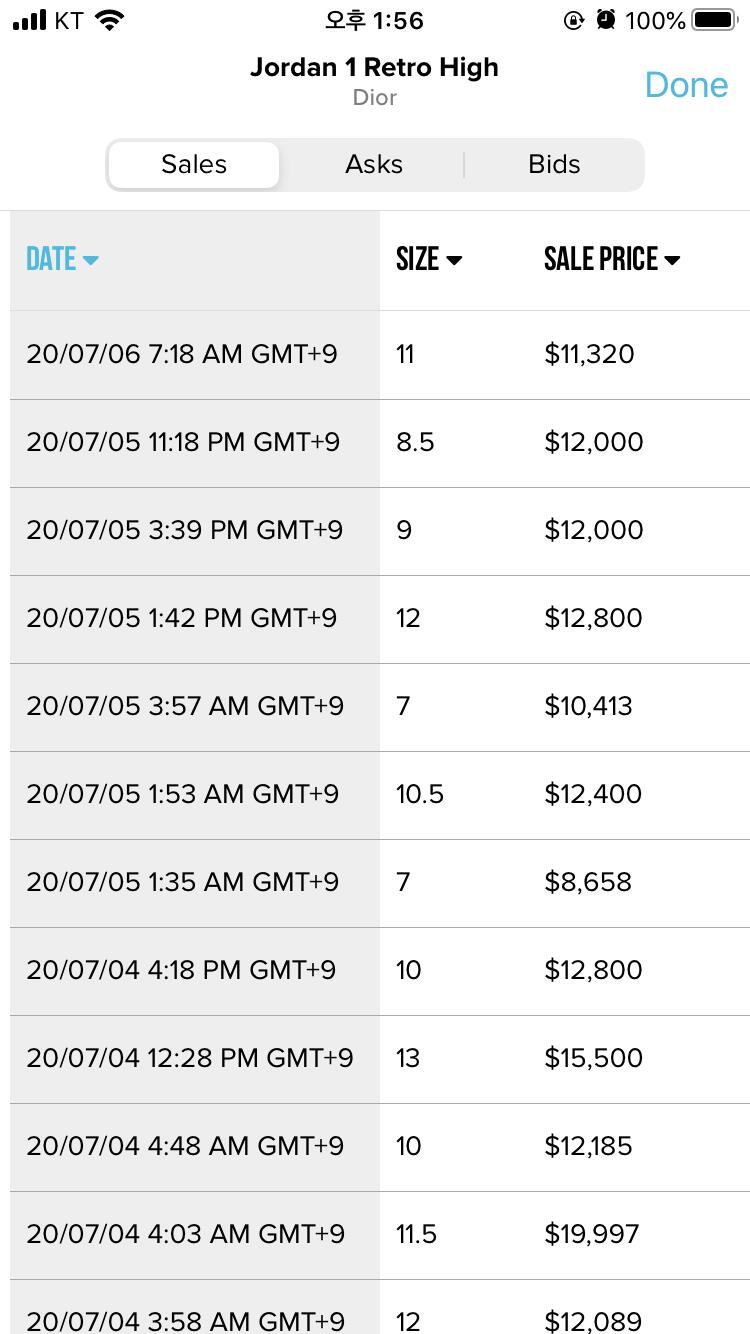Switch to the Asks tab
This screenshot has width=750, height=1334.
(374, 165)
